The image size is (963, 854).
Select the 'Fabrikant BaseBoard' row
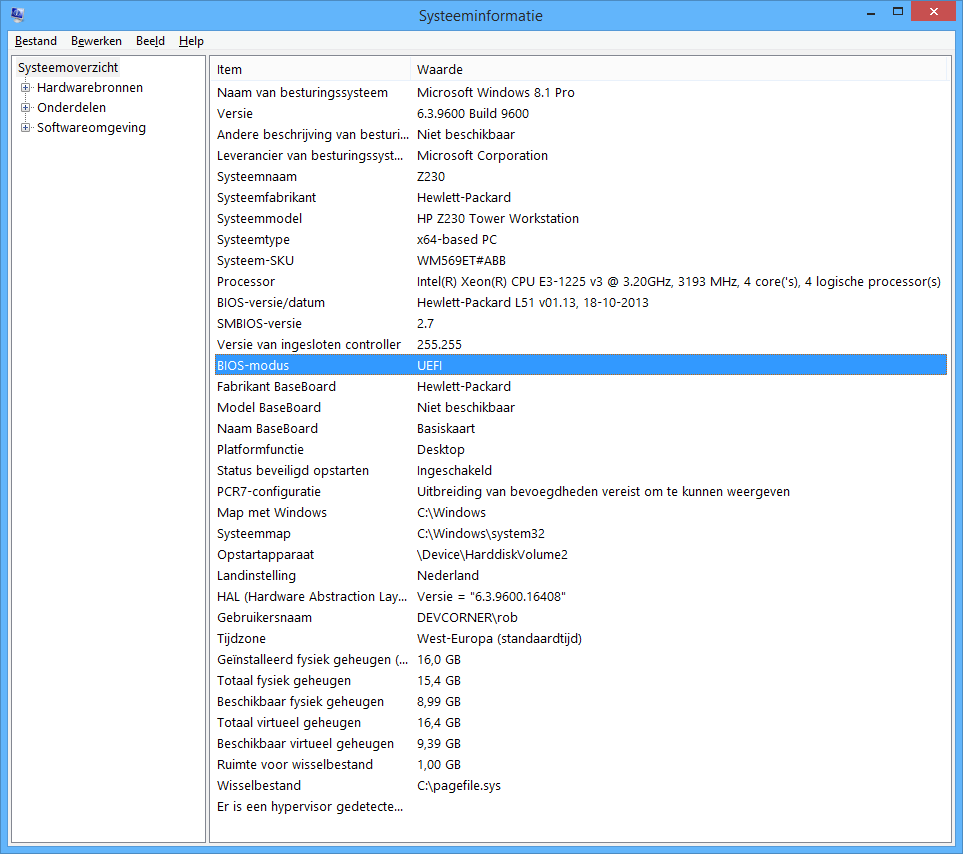580,387
